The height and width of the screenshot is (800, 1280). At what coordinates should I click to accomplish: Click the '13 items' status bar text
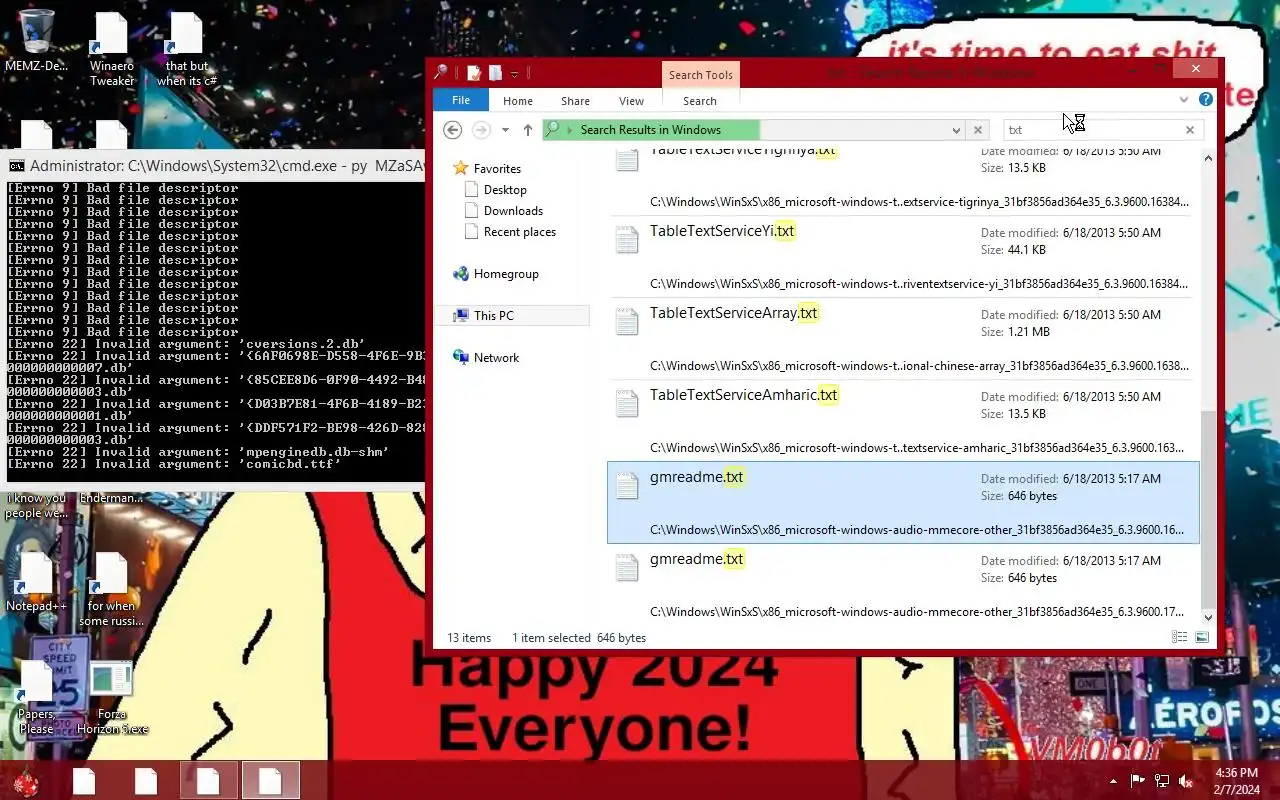pos(469,638)
